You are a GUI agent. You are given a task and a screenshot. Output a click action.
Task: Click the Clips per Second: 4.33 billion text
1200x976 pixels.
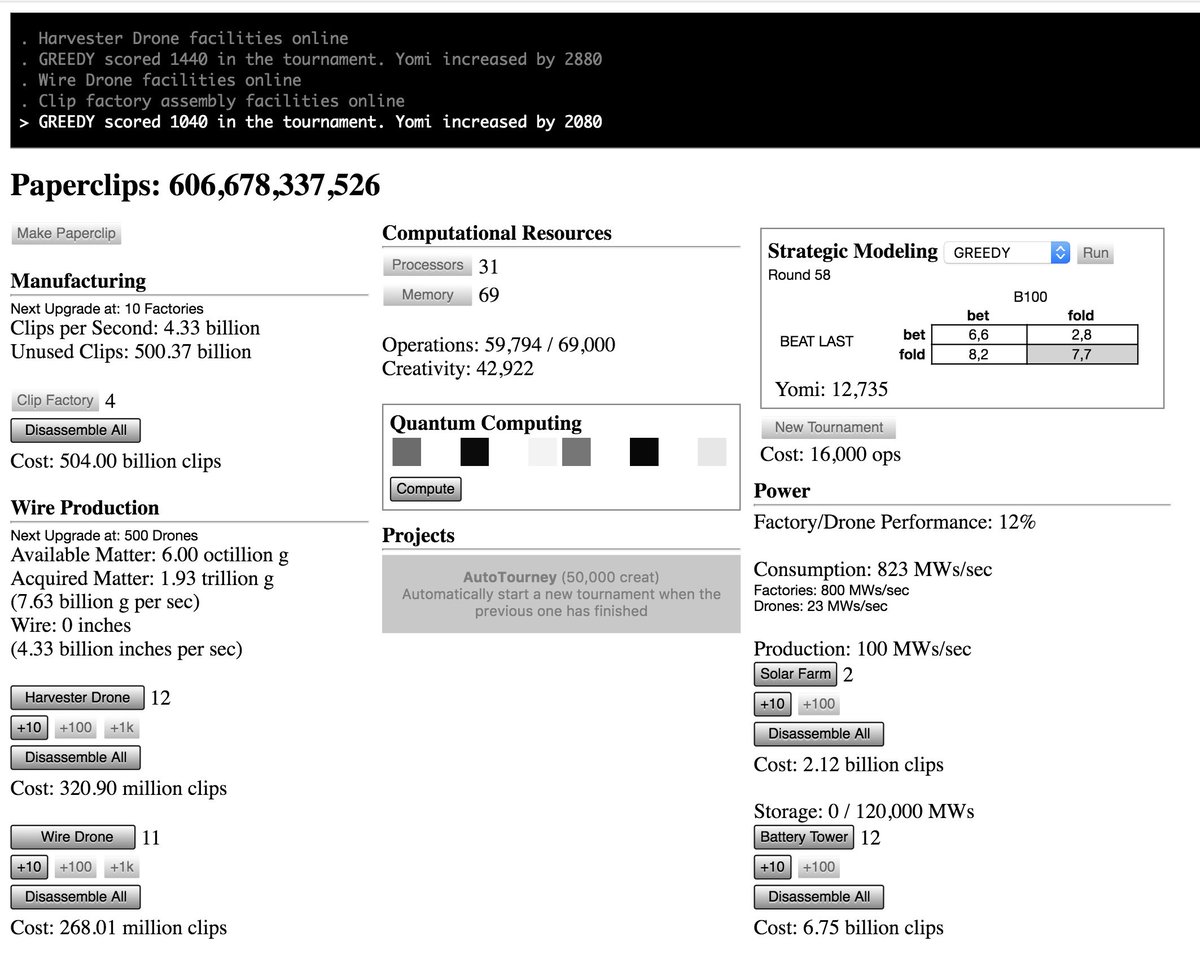(135, 328)
